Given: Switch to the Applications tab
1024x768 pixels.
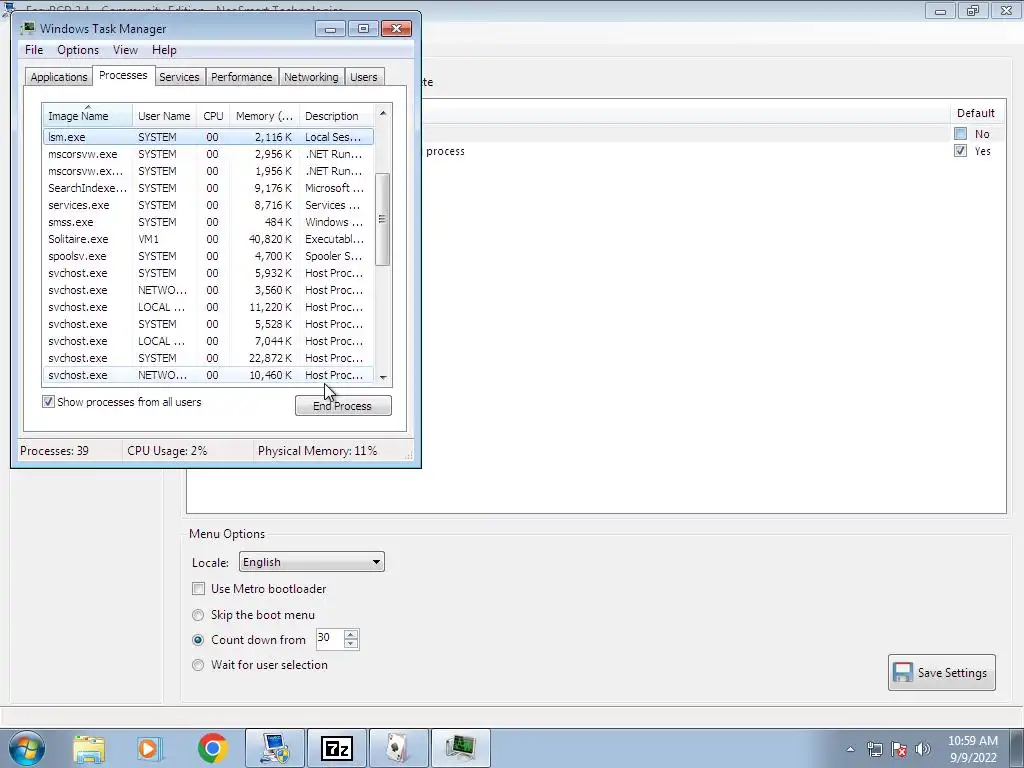Looking at the screenshot, I should [x=59, y=77].
